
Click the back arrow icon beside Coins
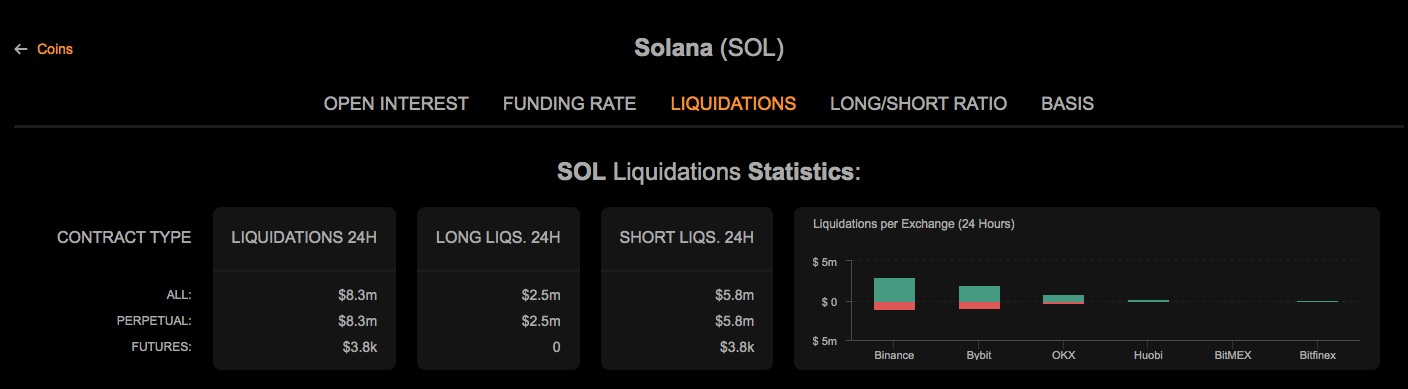tap(20, 49)
